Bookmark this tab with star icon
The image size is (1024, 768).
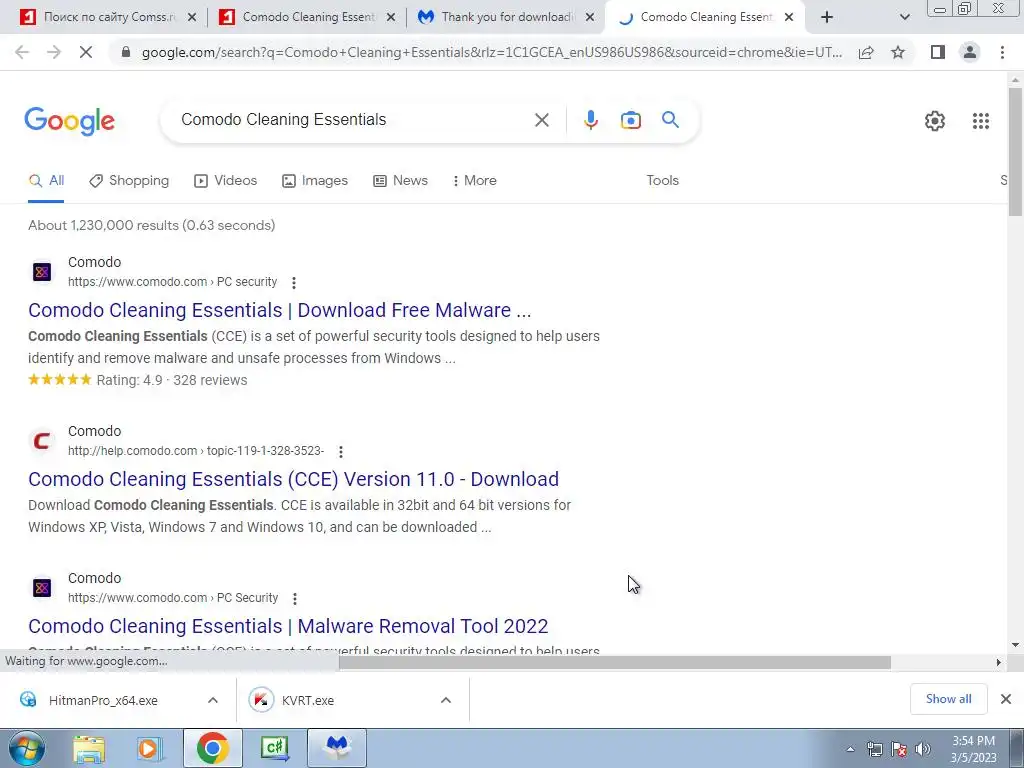point(898,52)
